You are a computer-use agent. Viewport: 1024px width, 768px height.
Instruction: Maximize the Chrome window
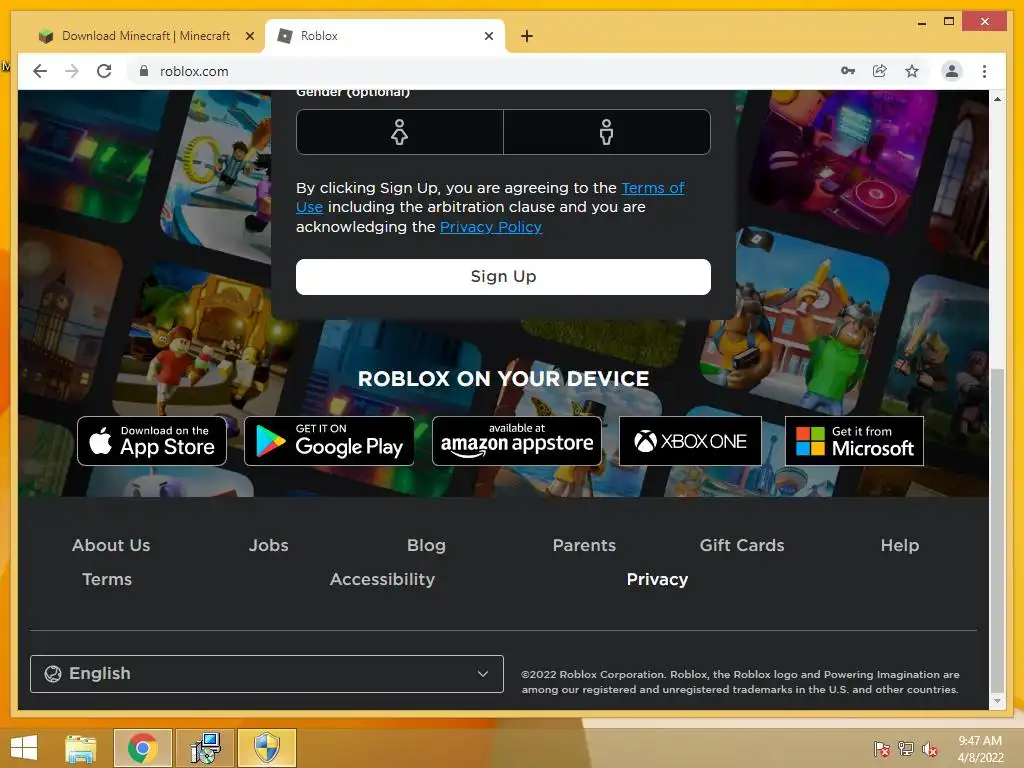[x=949, y=22]
